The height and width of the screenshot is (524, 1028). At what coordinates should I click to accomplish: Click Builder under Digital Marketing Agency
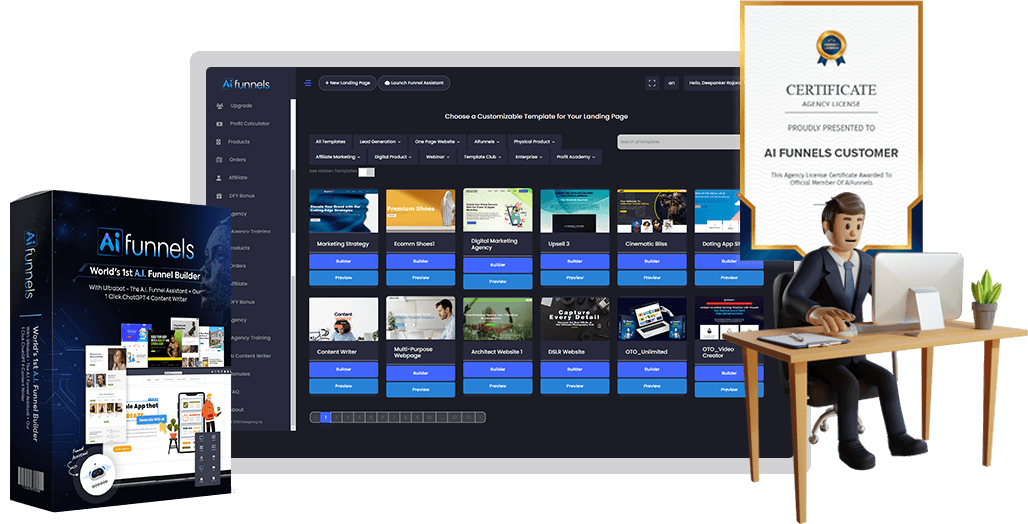(498, 265)
